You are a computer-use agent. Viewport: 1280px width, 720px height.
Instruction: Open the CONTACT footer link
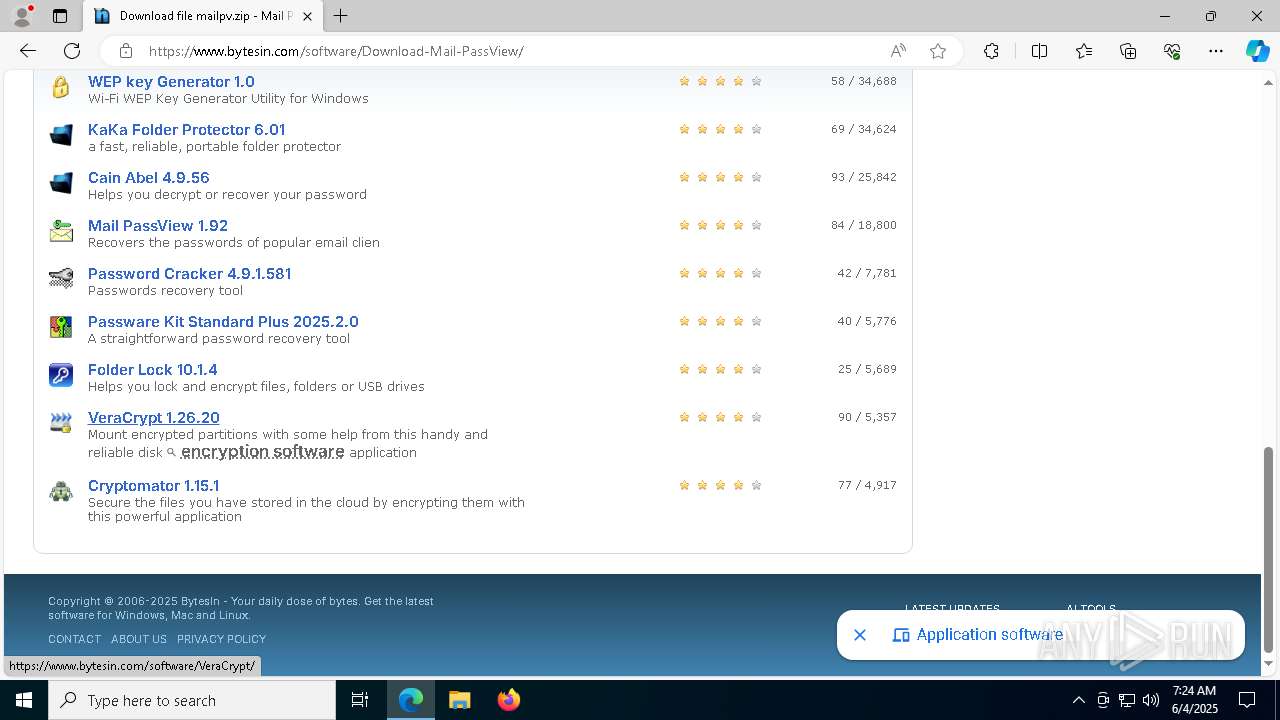point(74,639)
